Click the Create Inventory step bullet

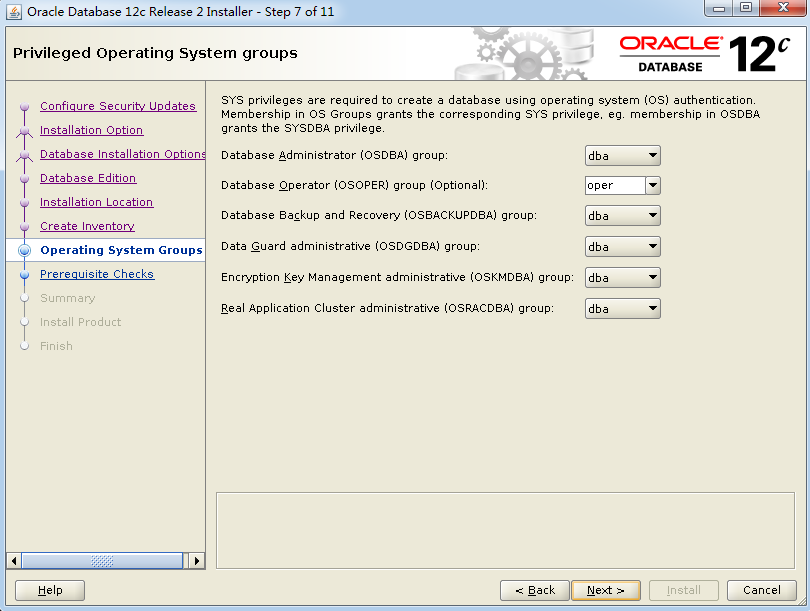(24, 227)
